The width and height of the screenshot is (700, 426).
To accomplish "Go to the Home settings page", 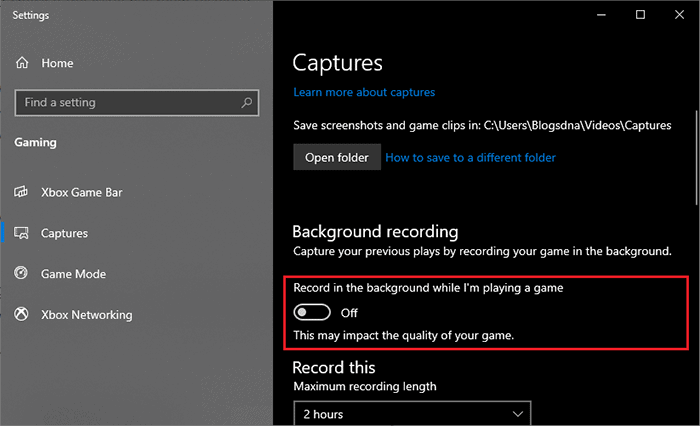I will 57,63.
